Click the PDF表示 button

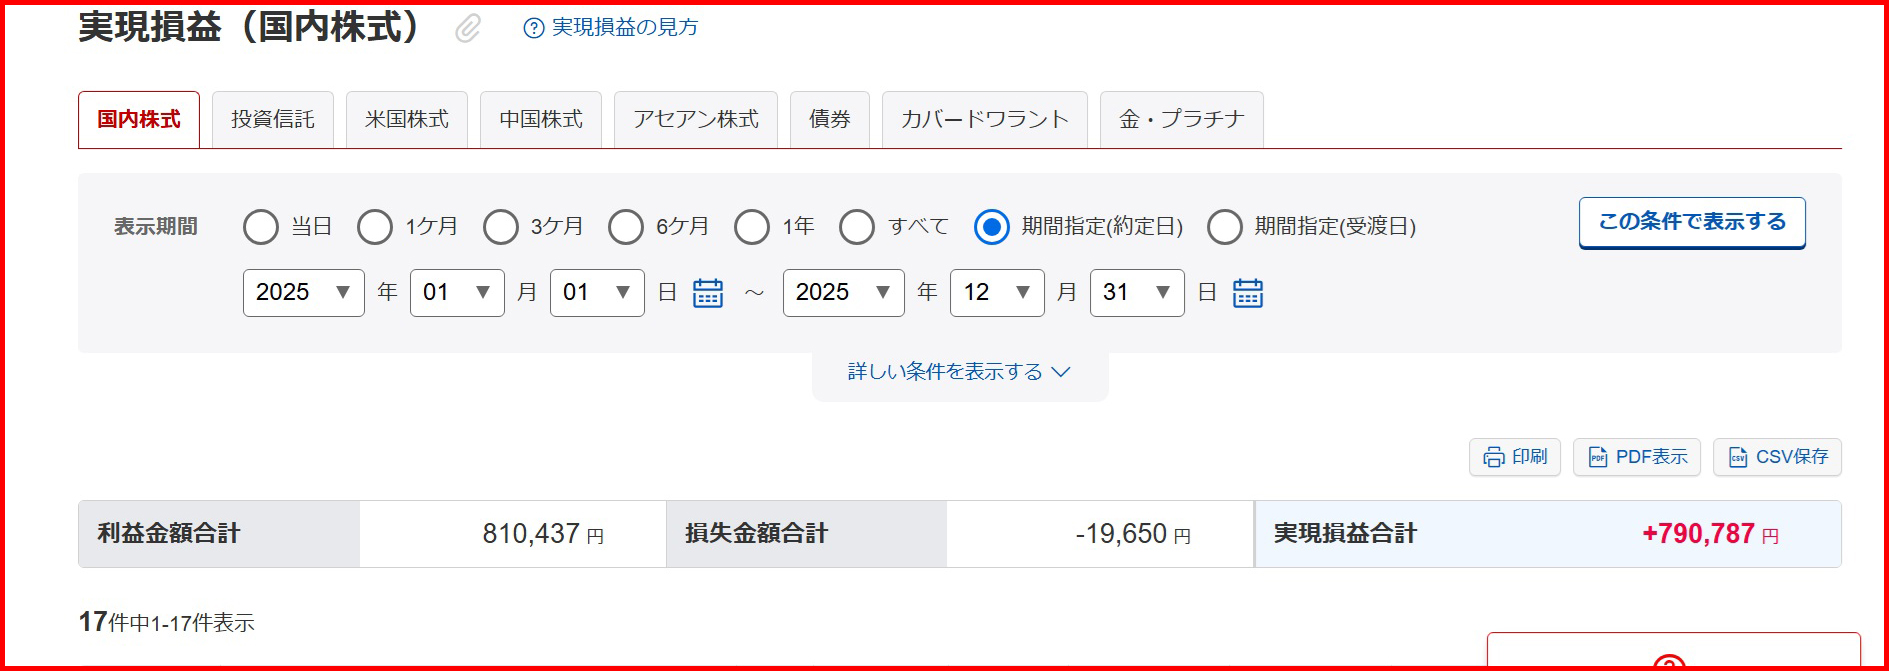point(1636,457)
